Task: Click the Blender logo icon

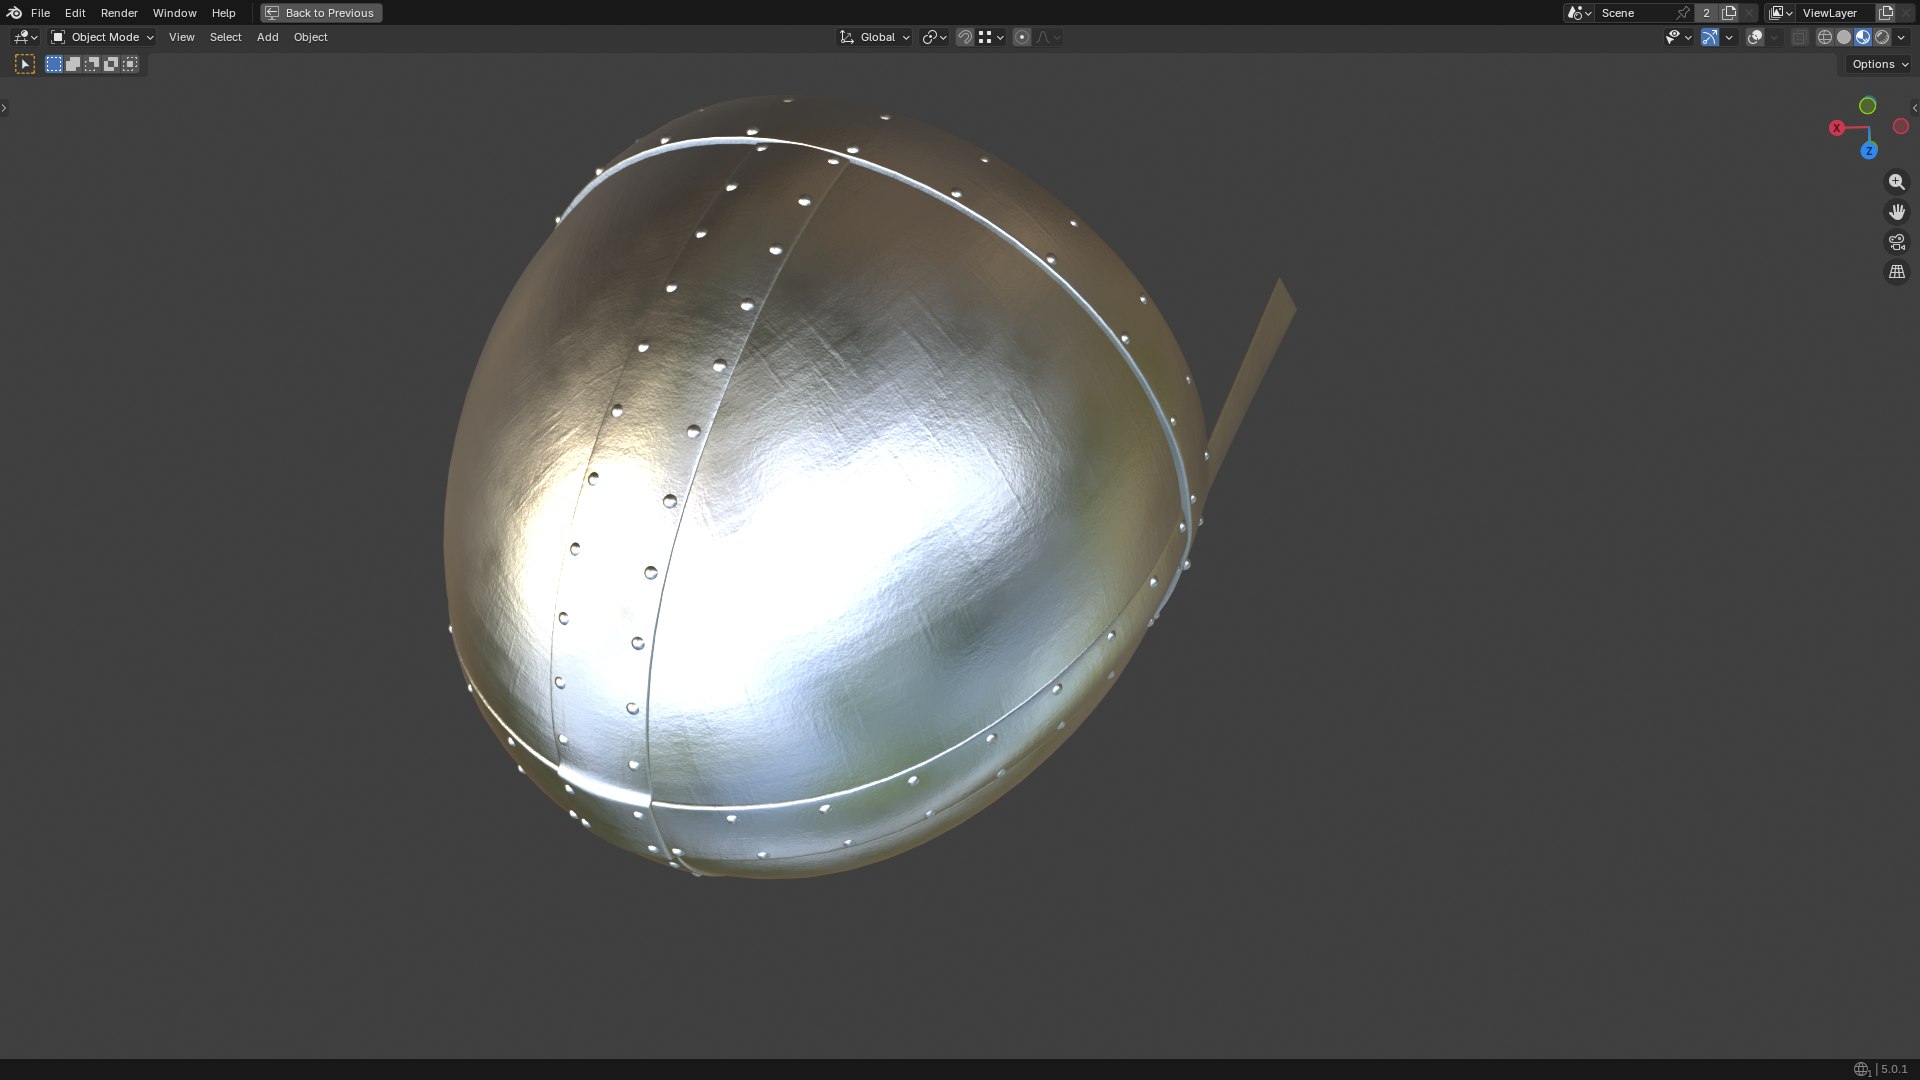Action: point(14,13)
